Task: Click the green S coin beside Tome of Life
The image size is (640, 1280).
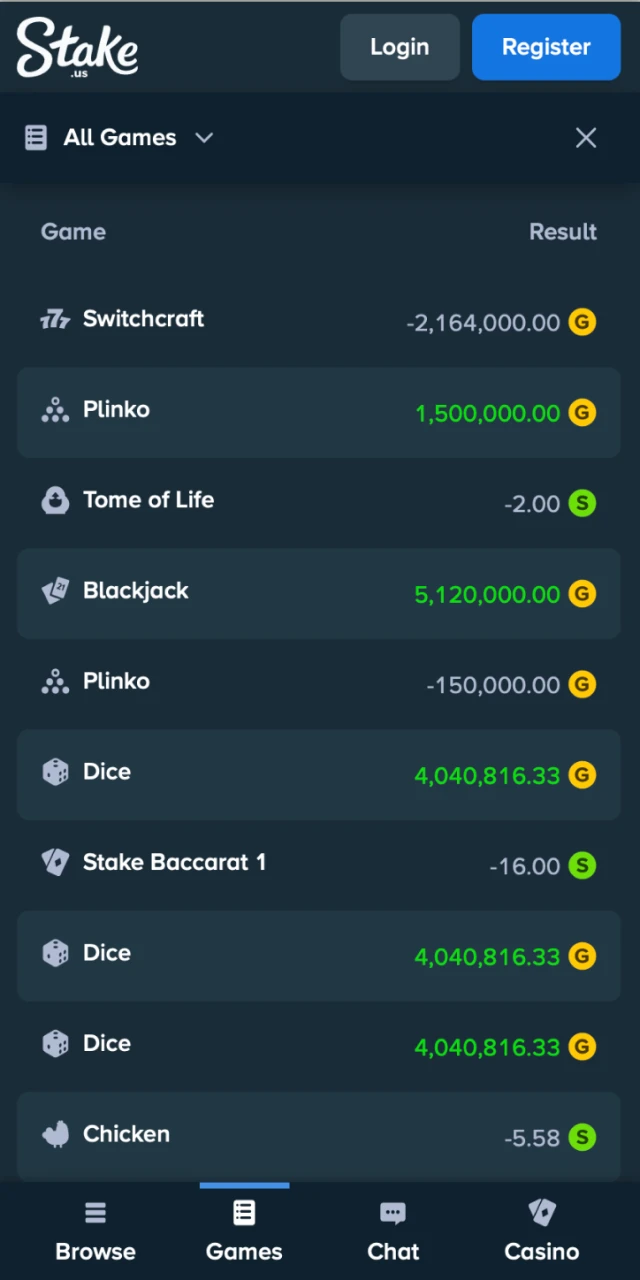Action: pos(582,504)
